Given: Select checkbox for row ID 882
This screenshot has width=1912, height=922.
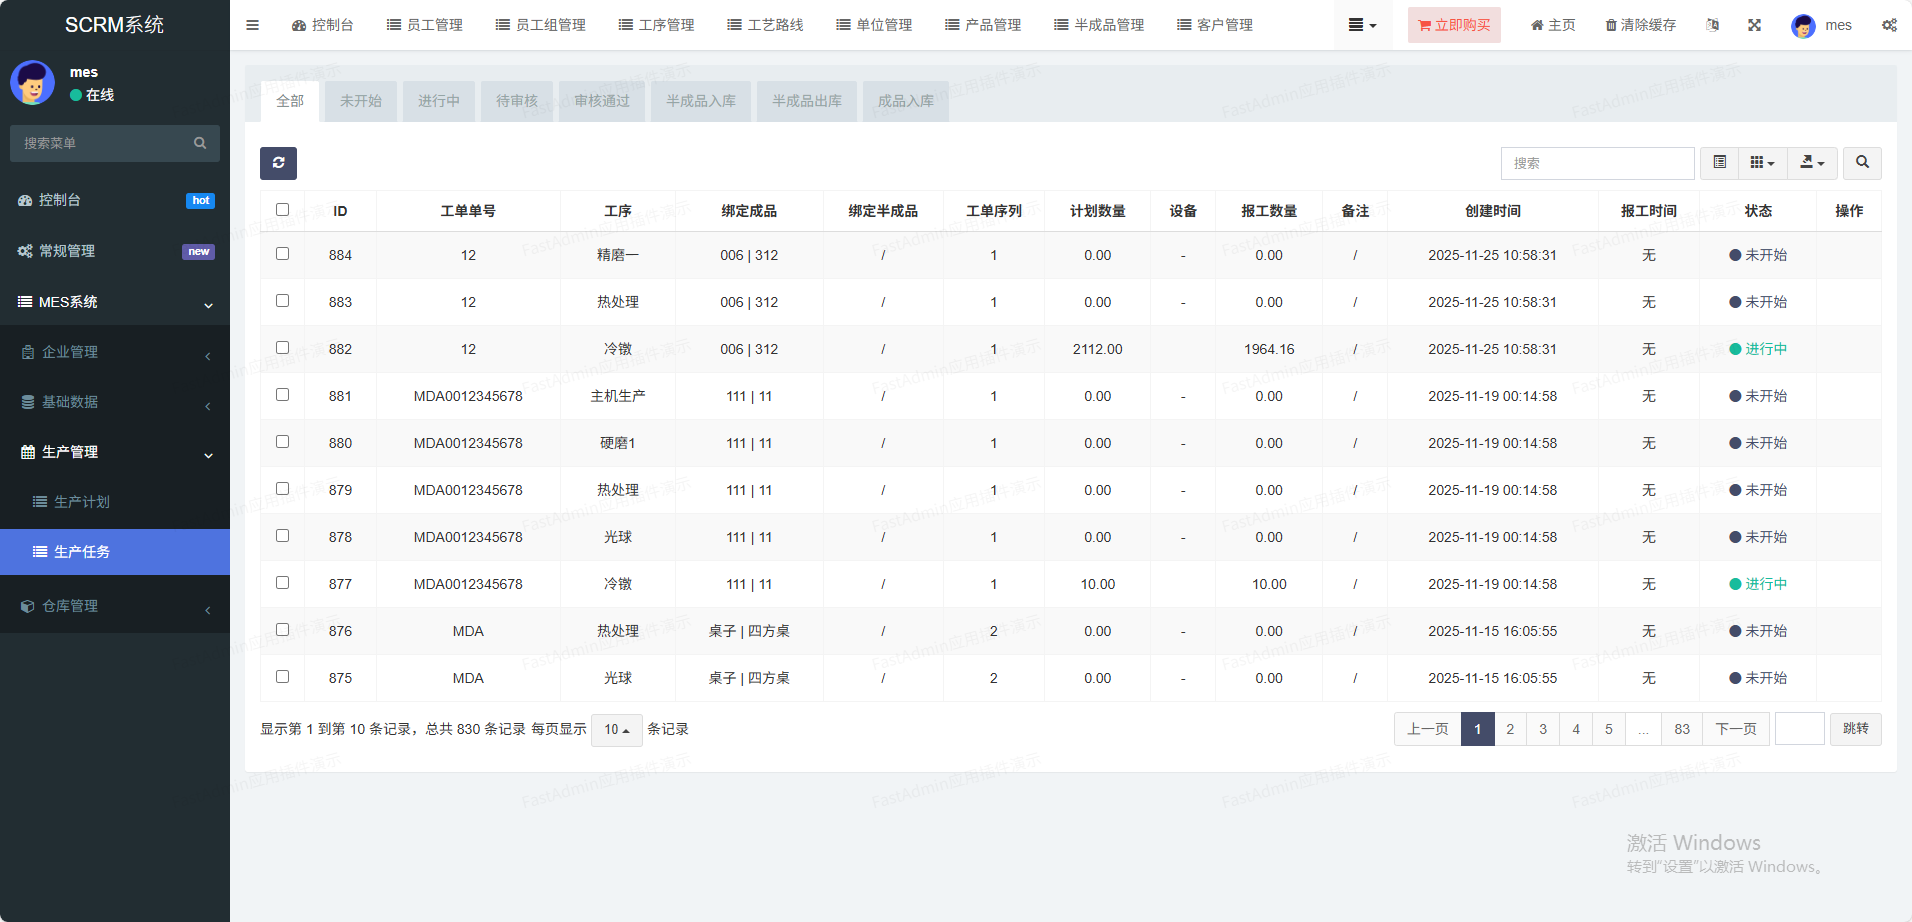Looking at the screenshot, I should click(x=282, y=348).
